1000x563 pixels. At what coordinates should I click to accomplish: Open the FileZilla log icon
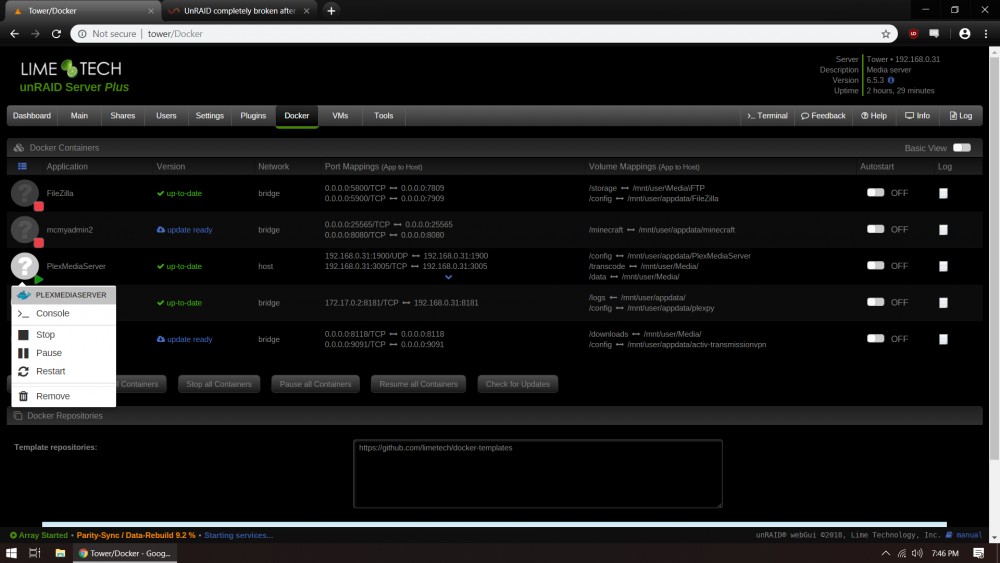[x=943, y=193]
